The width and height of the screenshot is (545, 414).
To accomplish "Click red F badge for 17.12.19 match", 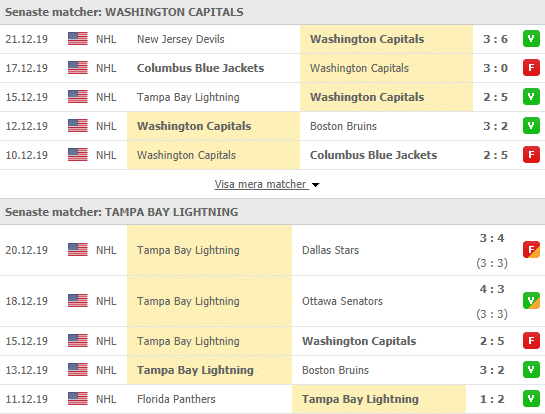I will pos(531,68).
